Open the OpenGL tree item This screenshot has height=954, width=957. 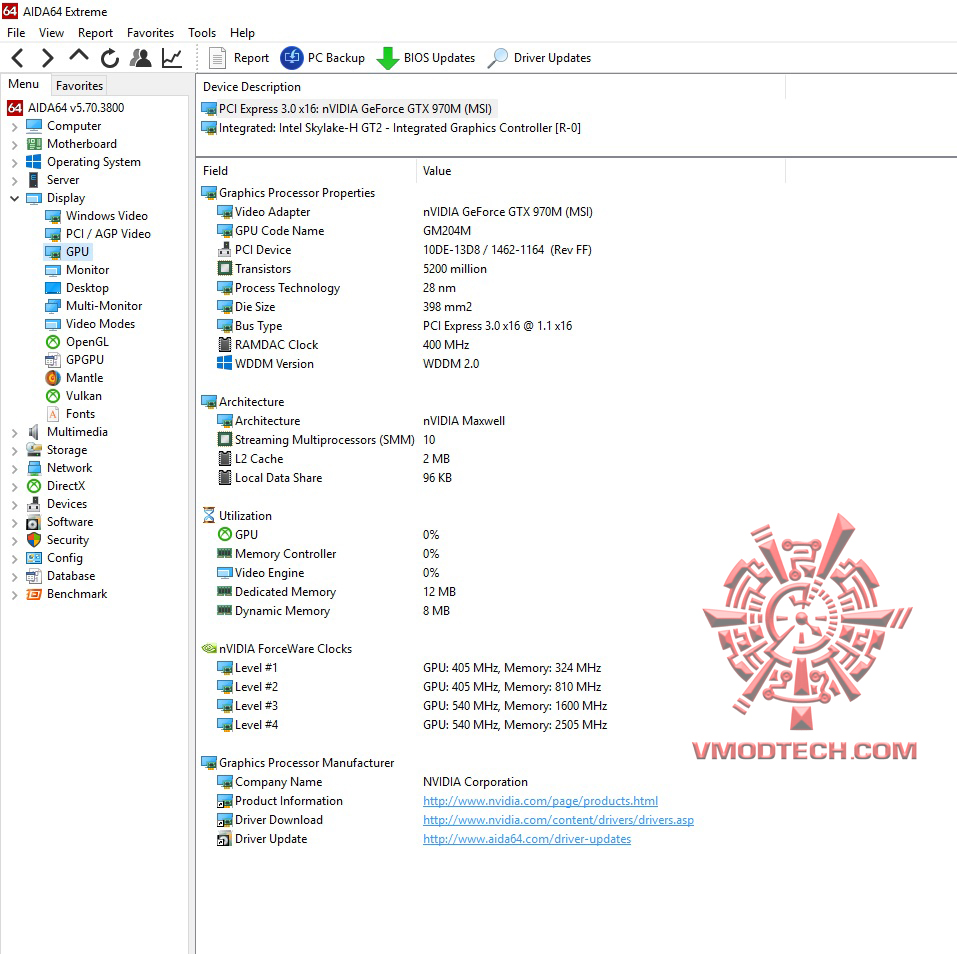[x=77, y=342]
